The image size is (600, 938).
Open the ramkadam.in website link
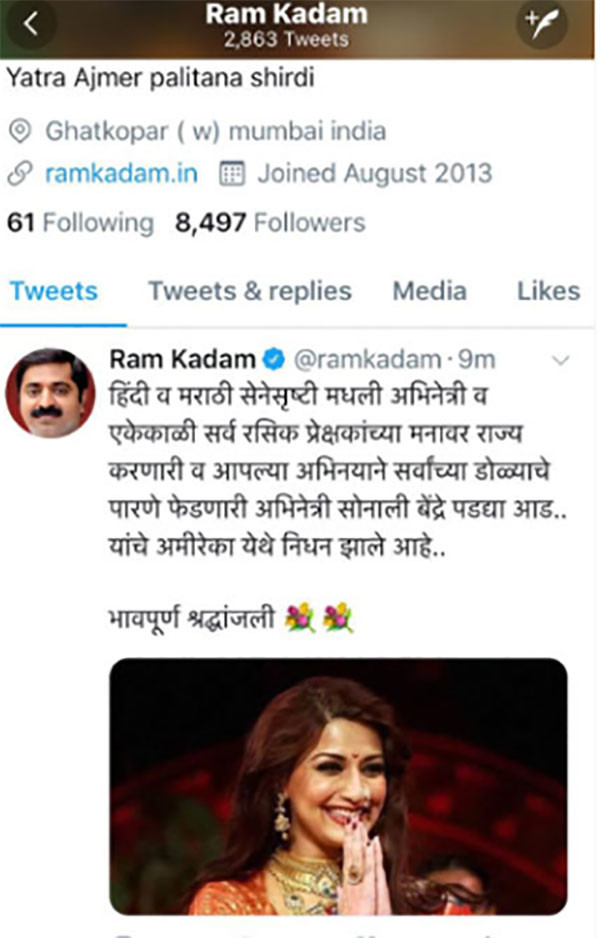point(121,173)
